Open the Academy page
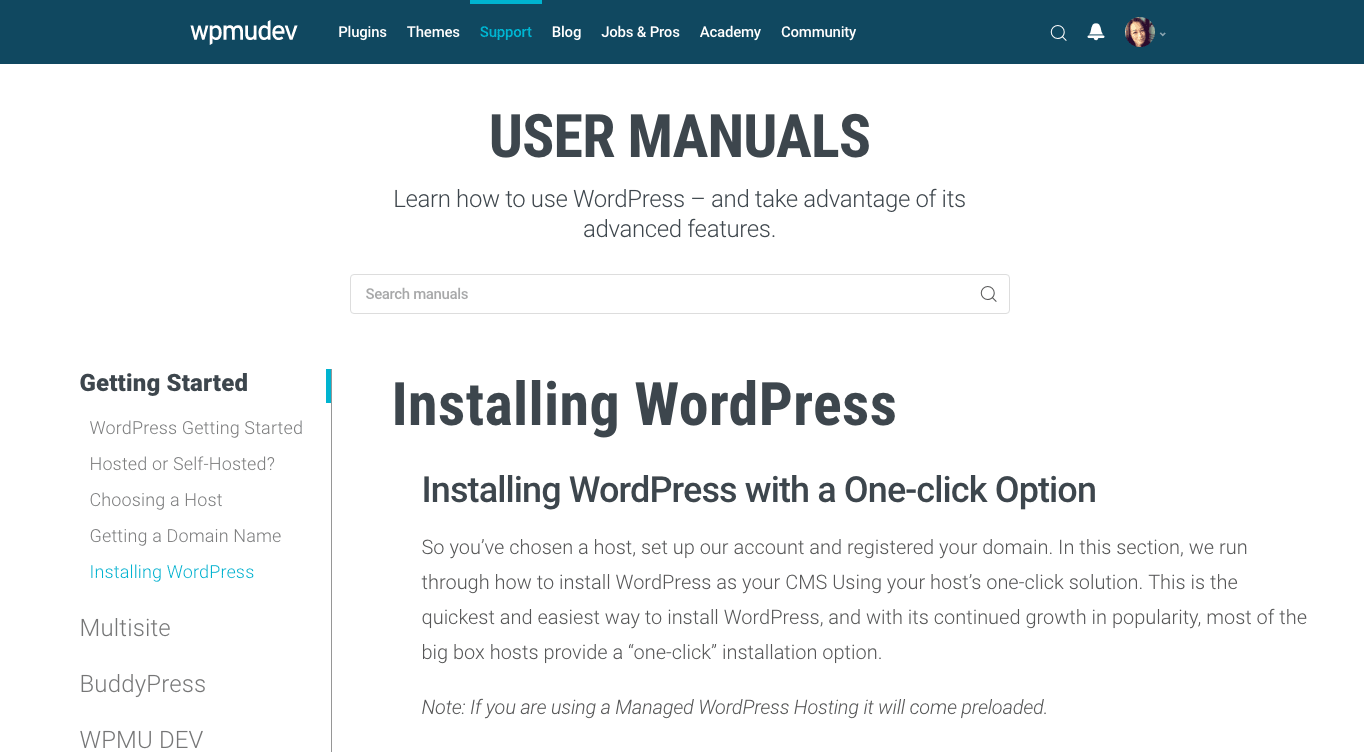The width and height of the screenshot is (1364, 752). point(730,32)
